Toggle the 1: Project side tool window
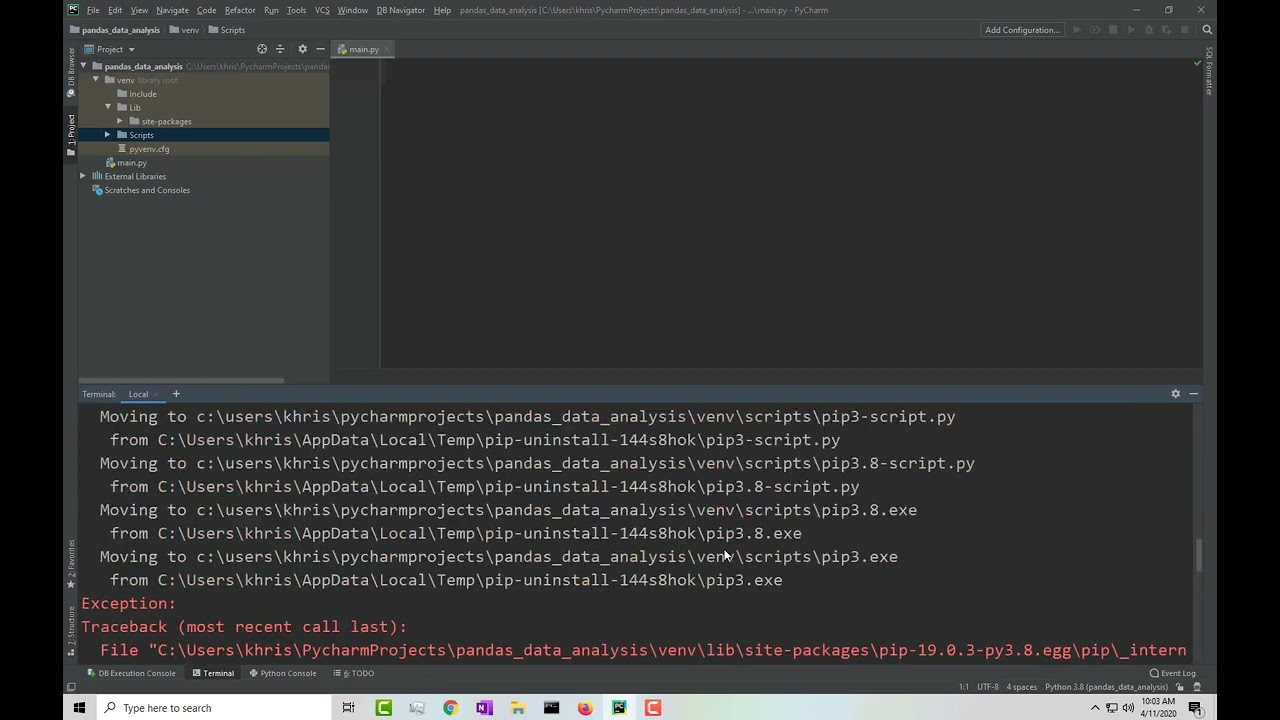Screen dimensions: 1280x720 pos(71,135)
